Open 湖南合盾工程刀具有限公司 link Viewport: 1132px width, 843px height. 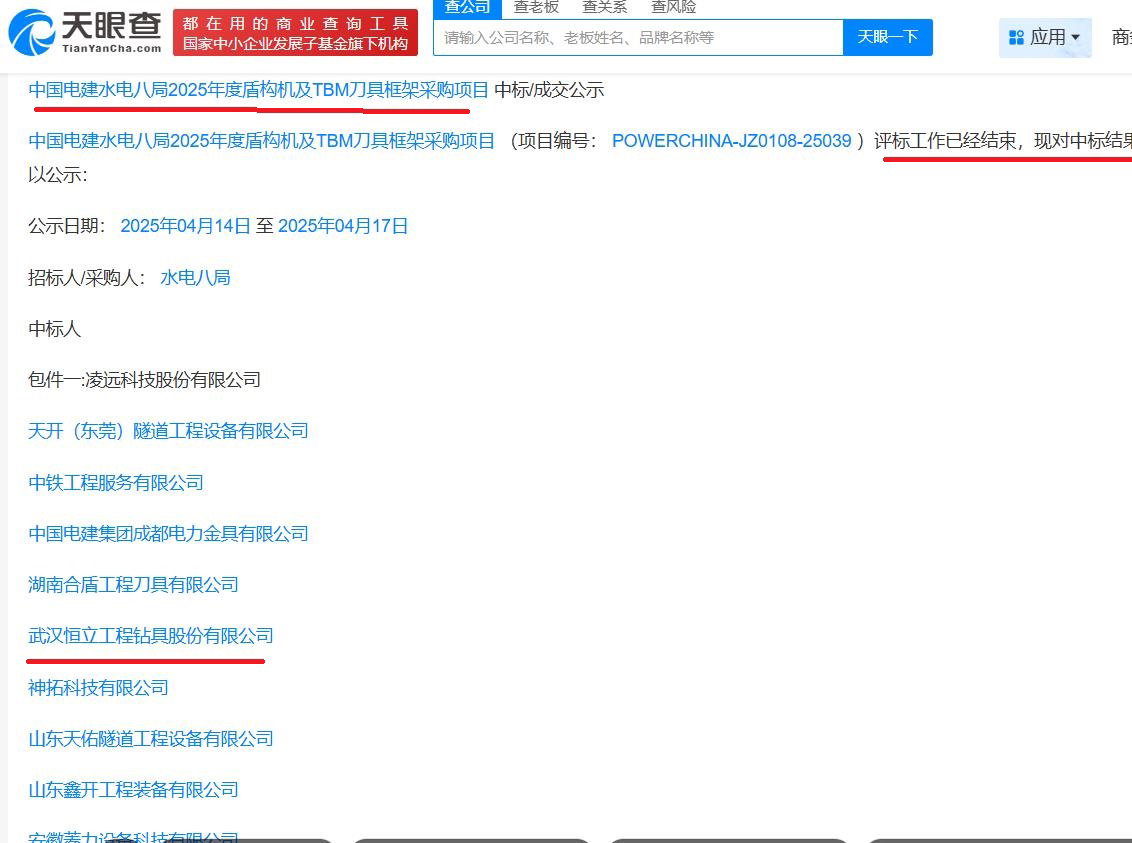coord(134,585)
